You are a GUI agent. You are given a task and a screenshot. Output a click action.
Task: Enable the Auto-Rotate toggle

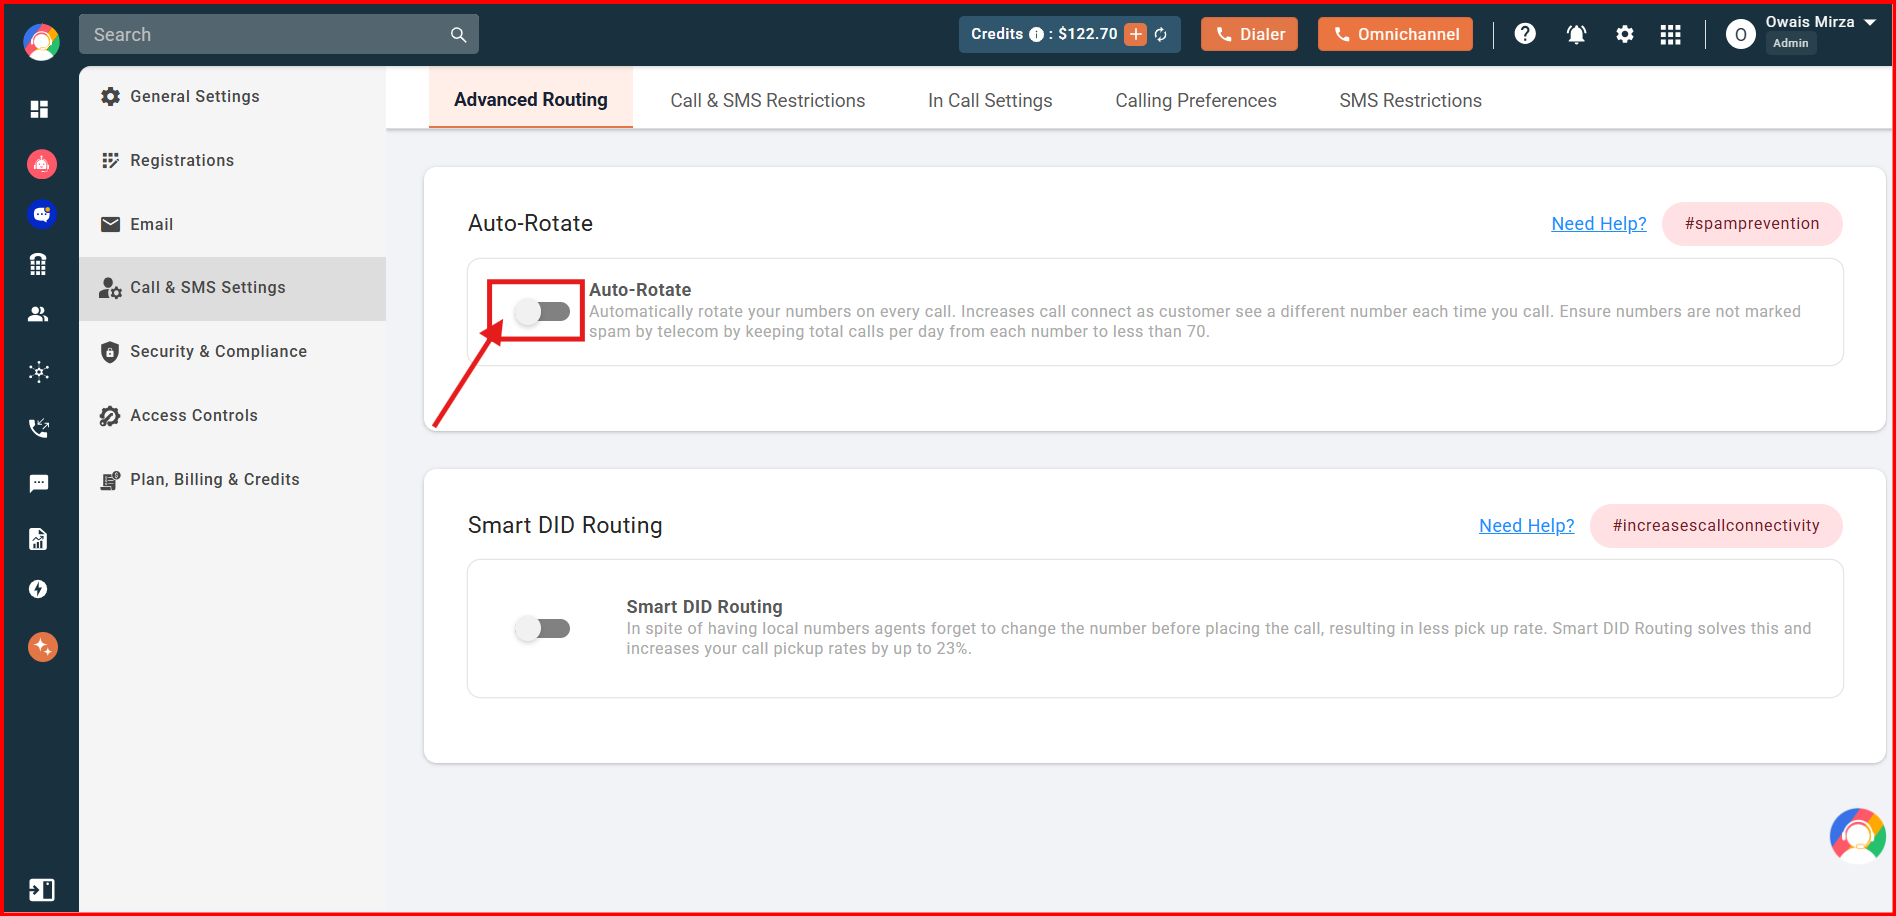tap(543, 312)
